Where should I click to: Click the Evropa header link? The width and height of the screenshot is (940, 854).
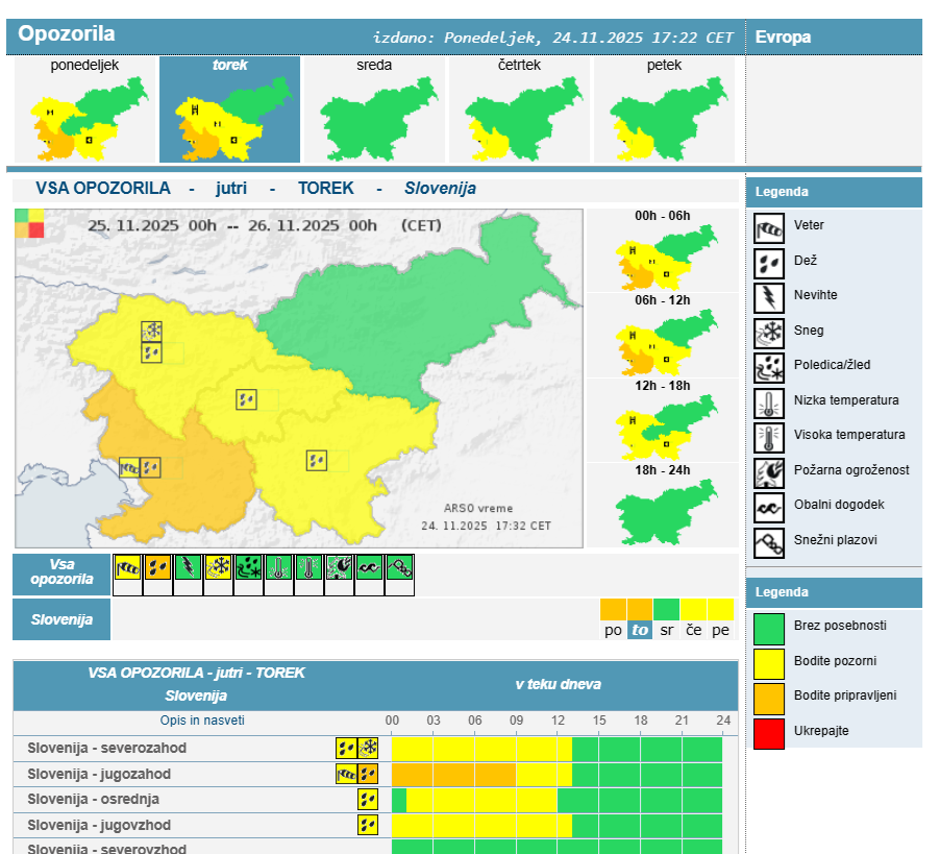click(x=783, y=37)
